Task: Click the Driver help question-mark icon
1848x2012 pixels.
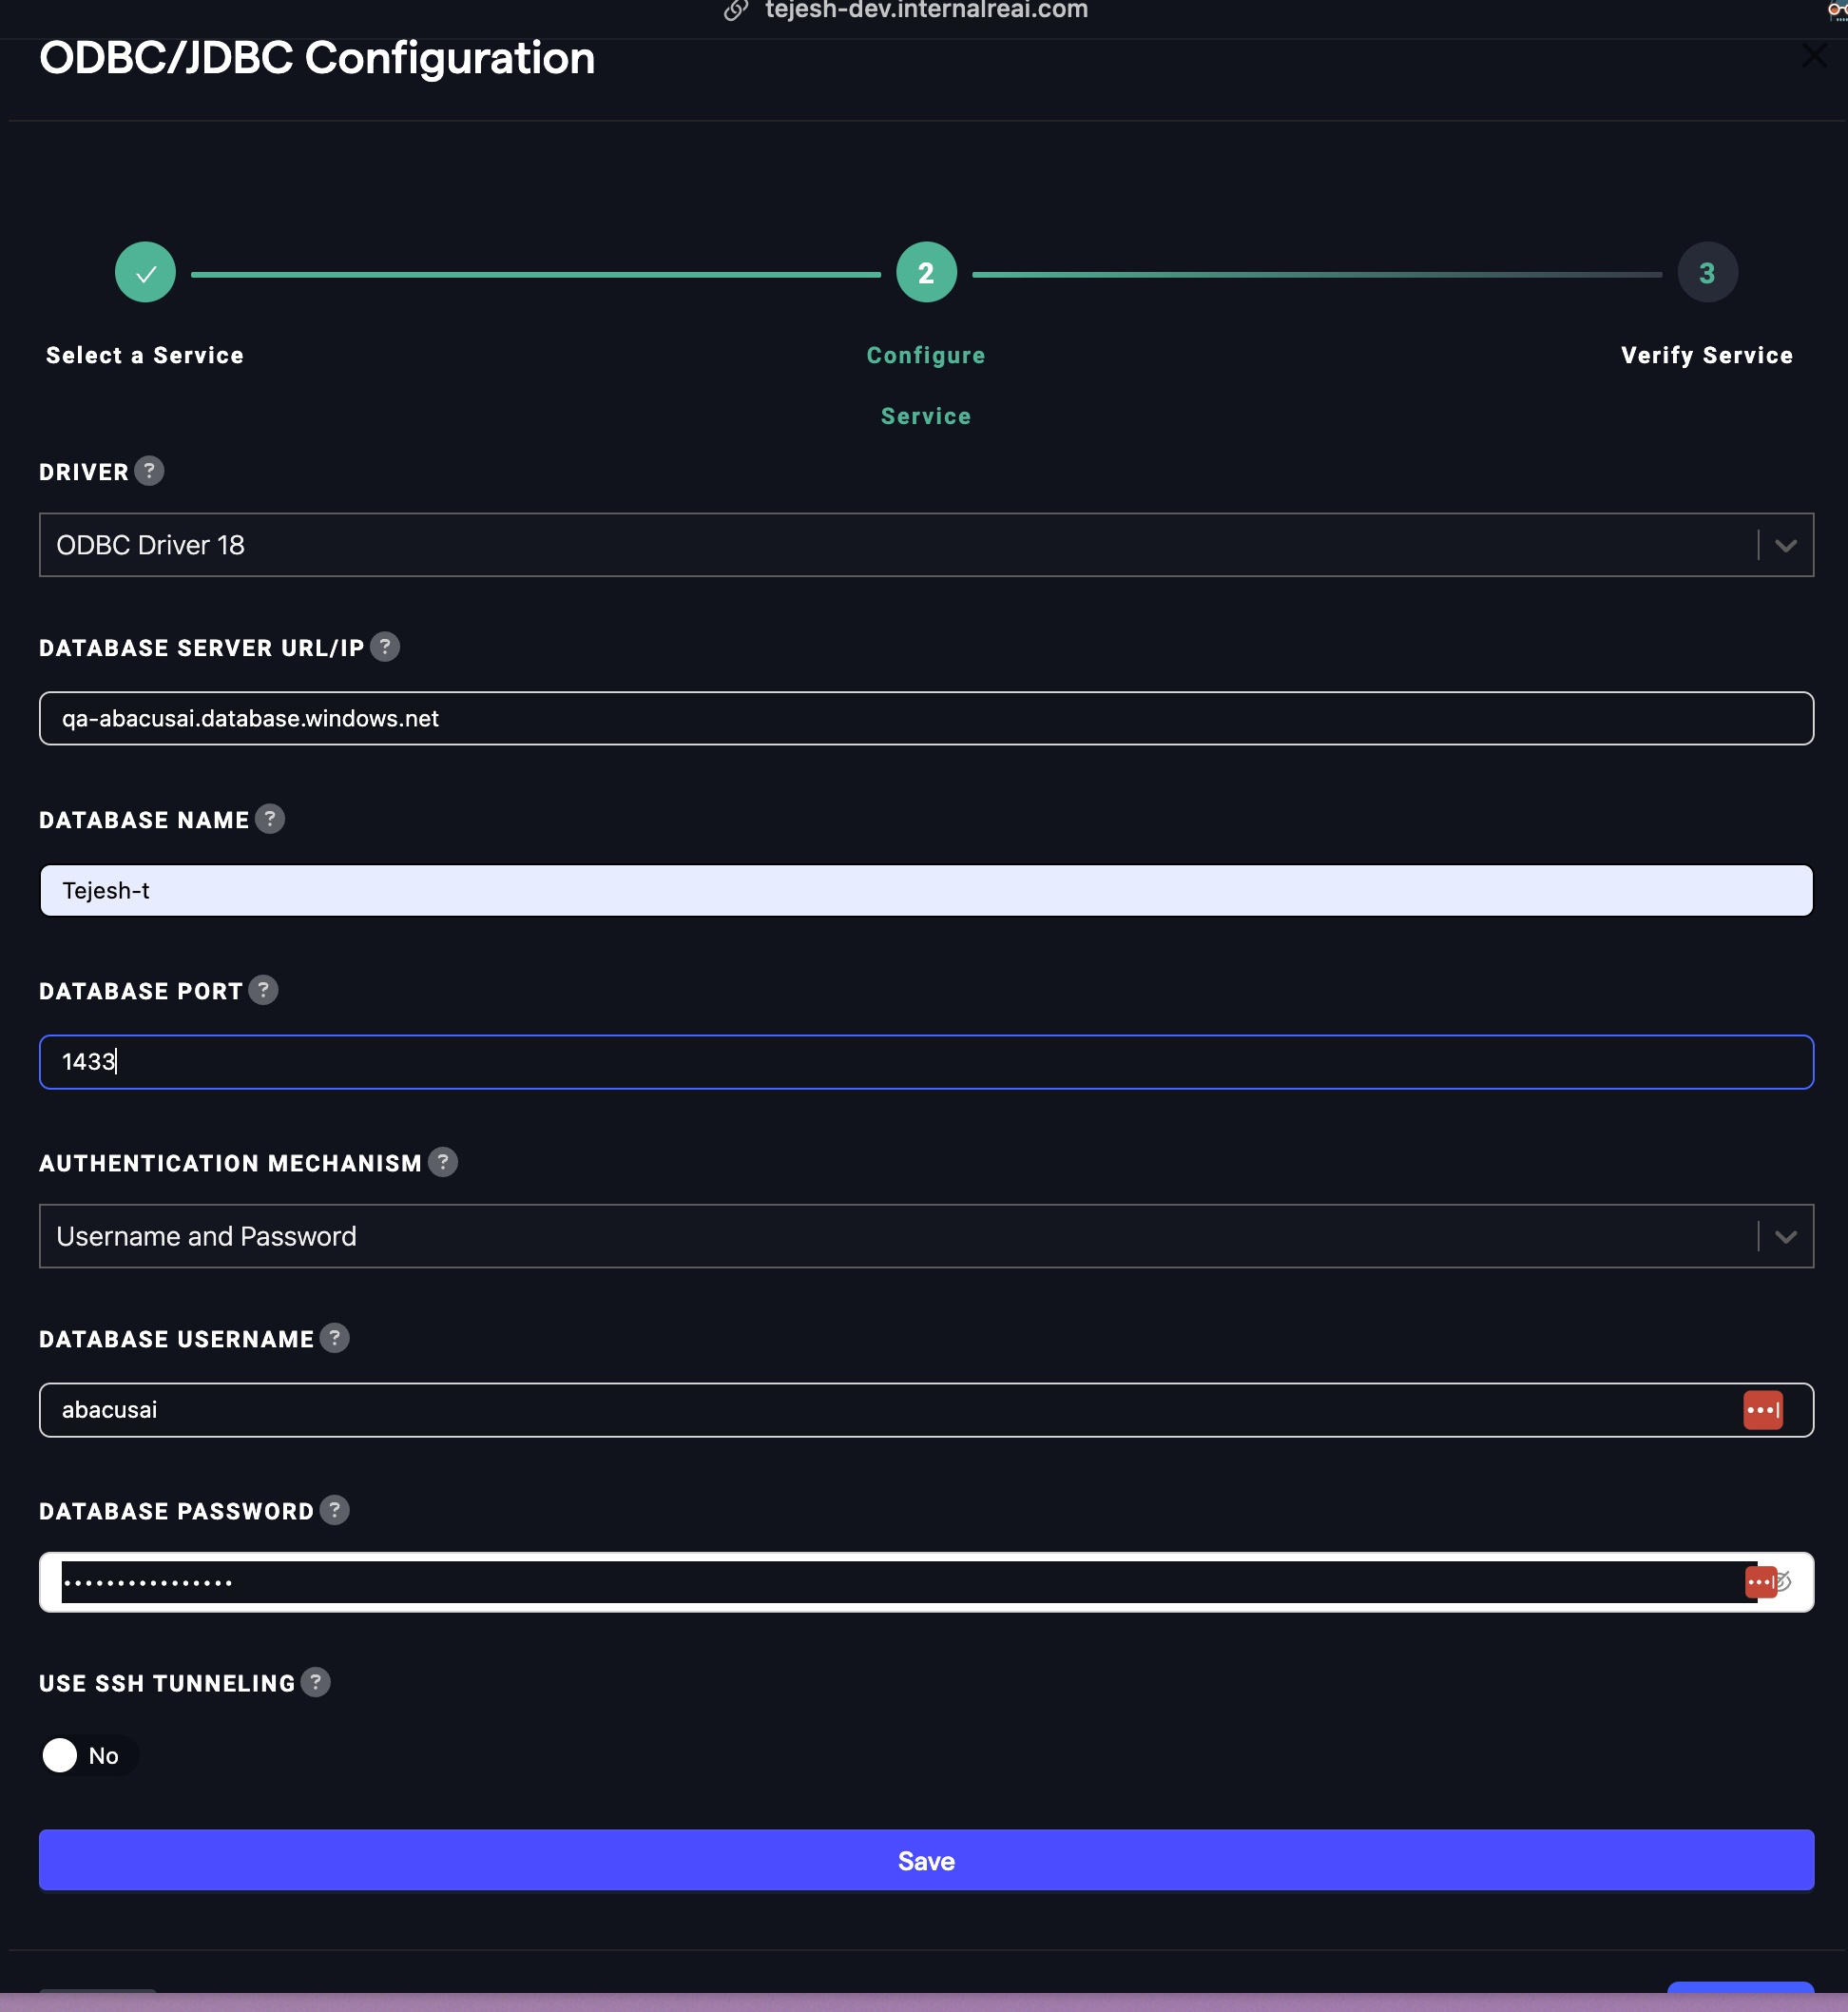Action: (x=149, y=471)
